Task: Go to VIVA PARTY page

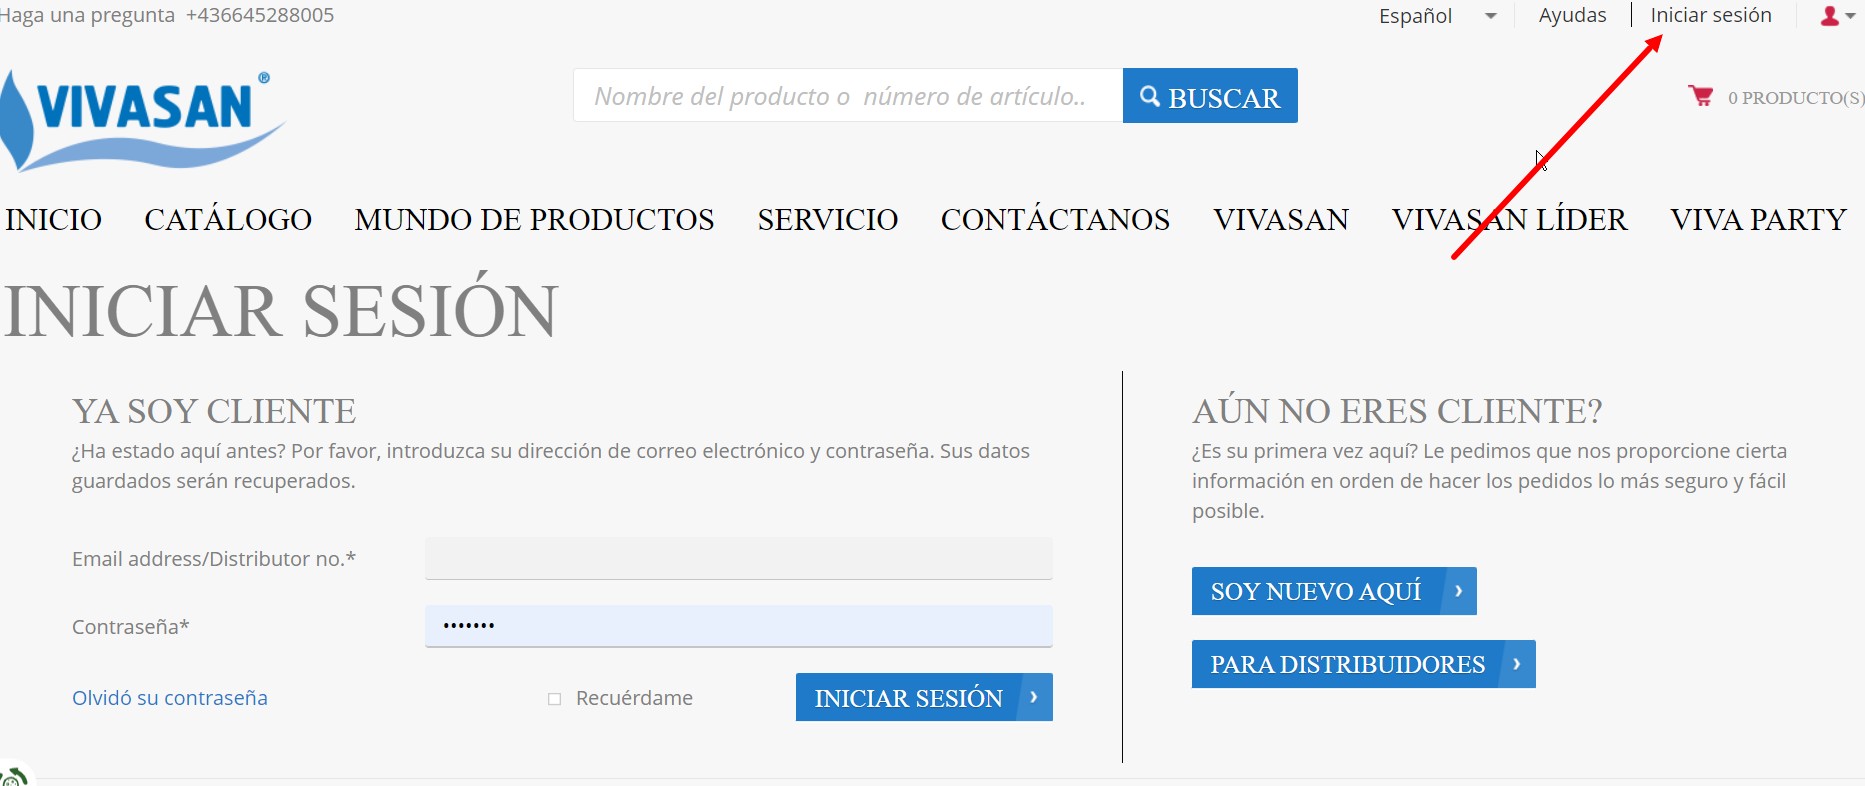Action: pyautogui.click(x=1758, y=220)
